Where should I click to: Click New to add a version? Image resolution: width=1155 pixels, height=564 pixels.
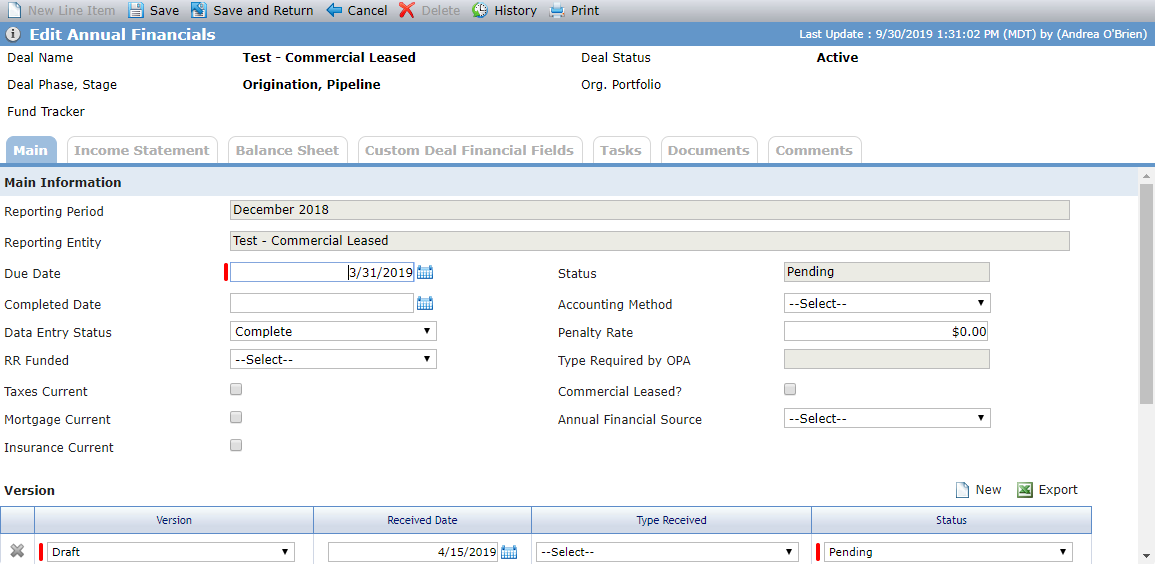(978, 490)
